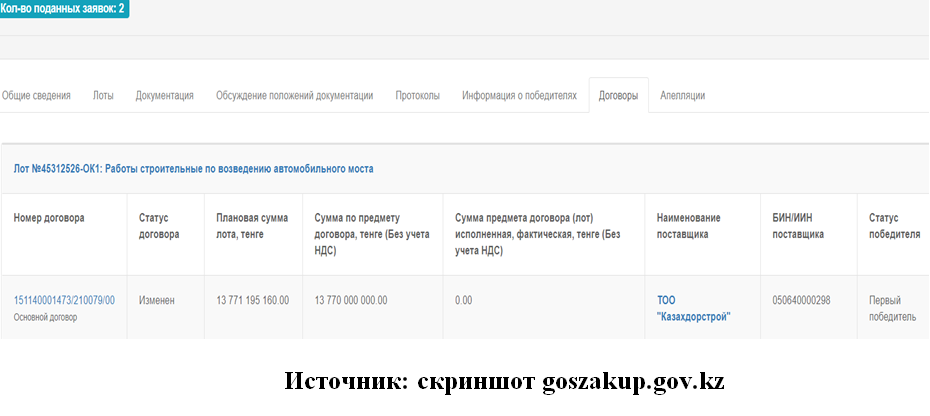This screenshot has width=930, height=416.
Task: Click the Номер договора column header
Action: pyautogui.click(x=49, y=218)
